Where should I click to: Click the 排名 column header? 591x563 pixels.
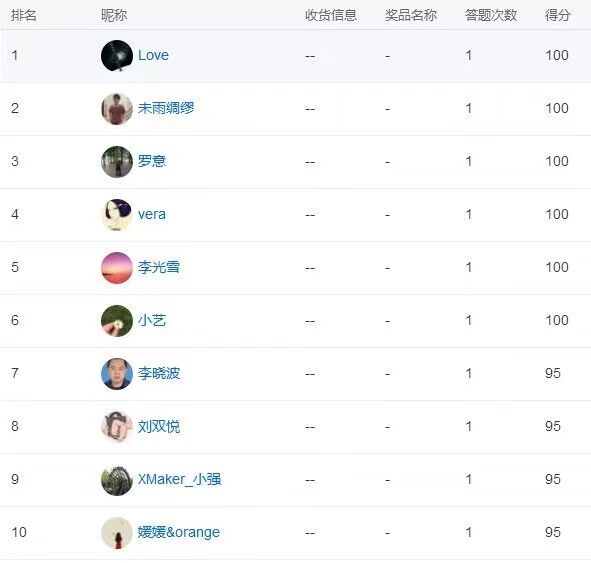tap(24, 15)
